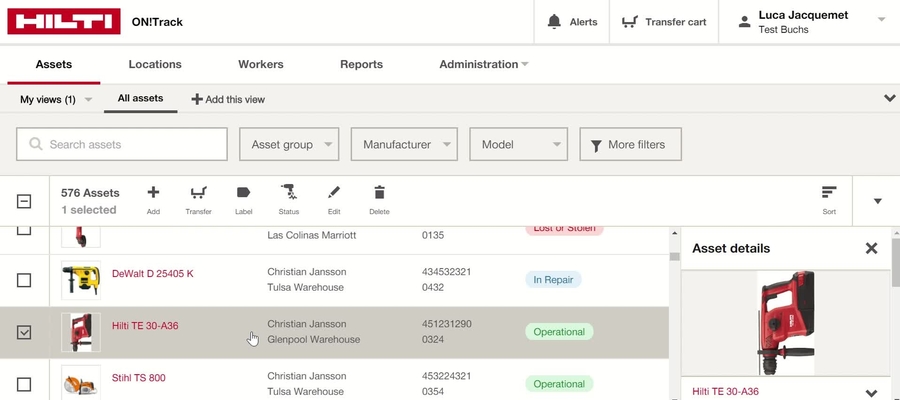The image size is (900, 400).
Task: Click the Search assets input field
Action: (x=122, y=144)
